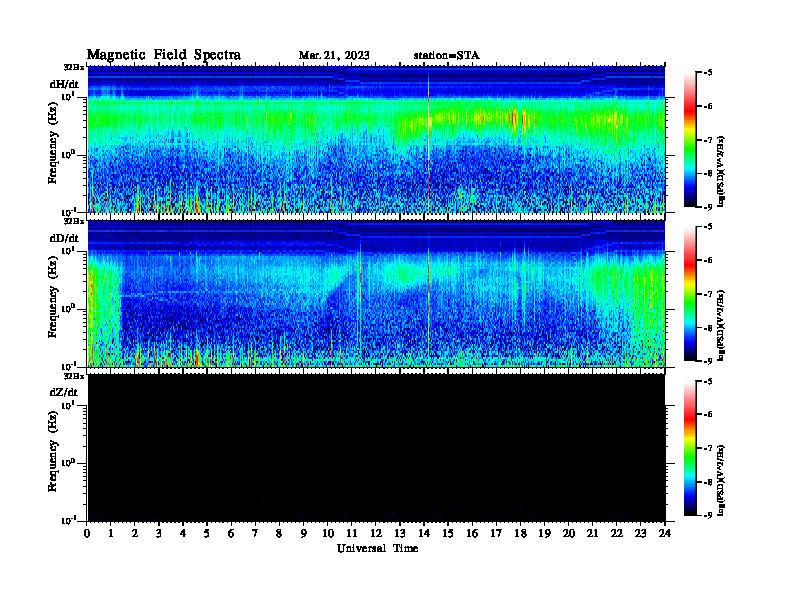Click the black dZ/dt spectrogram plot

pyautogui.click(x=376, y=448)
